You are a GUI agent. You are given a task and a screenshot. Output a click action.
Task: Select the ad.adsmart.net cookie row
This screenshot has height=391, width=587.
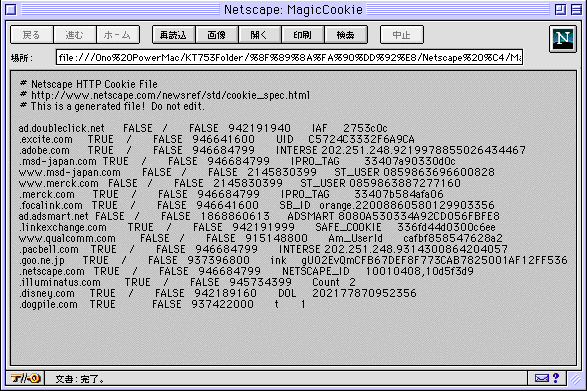click(259, 216)
